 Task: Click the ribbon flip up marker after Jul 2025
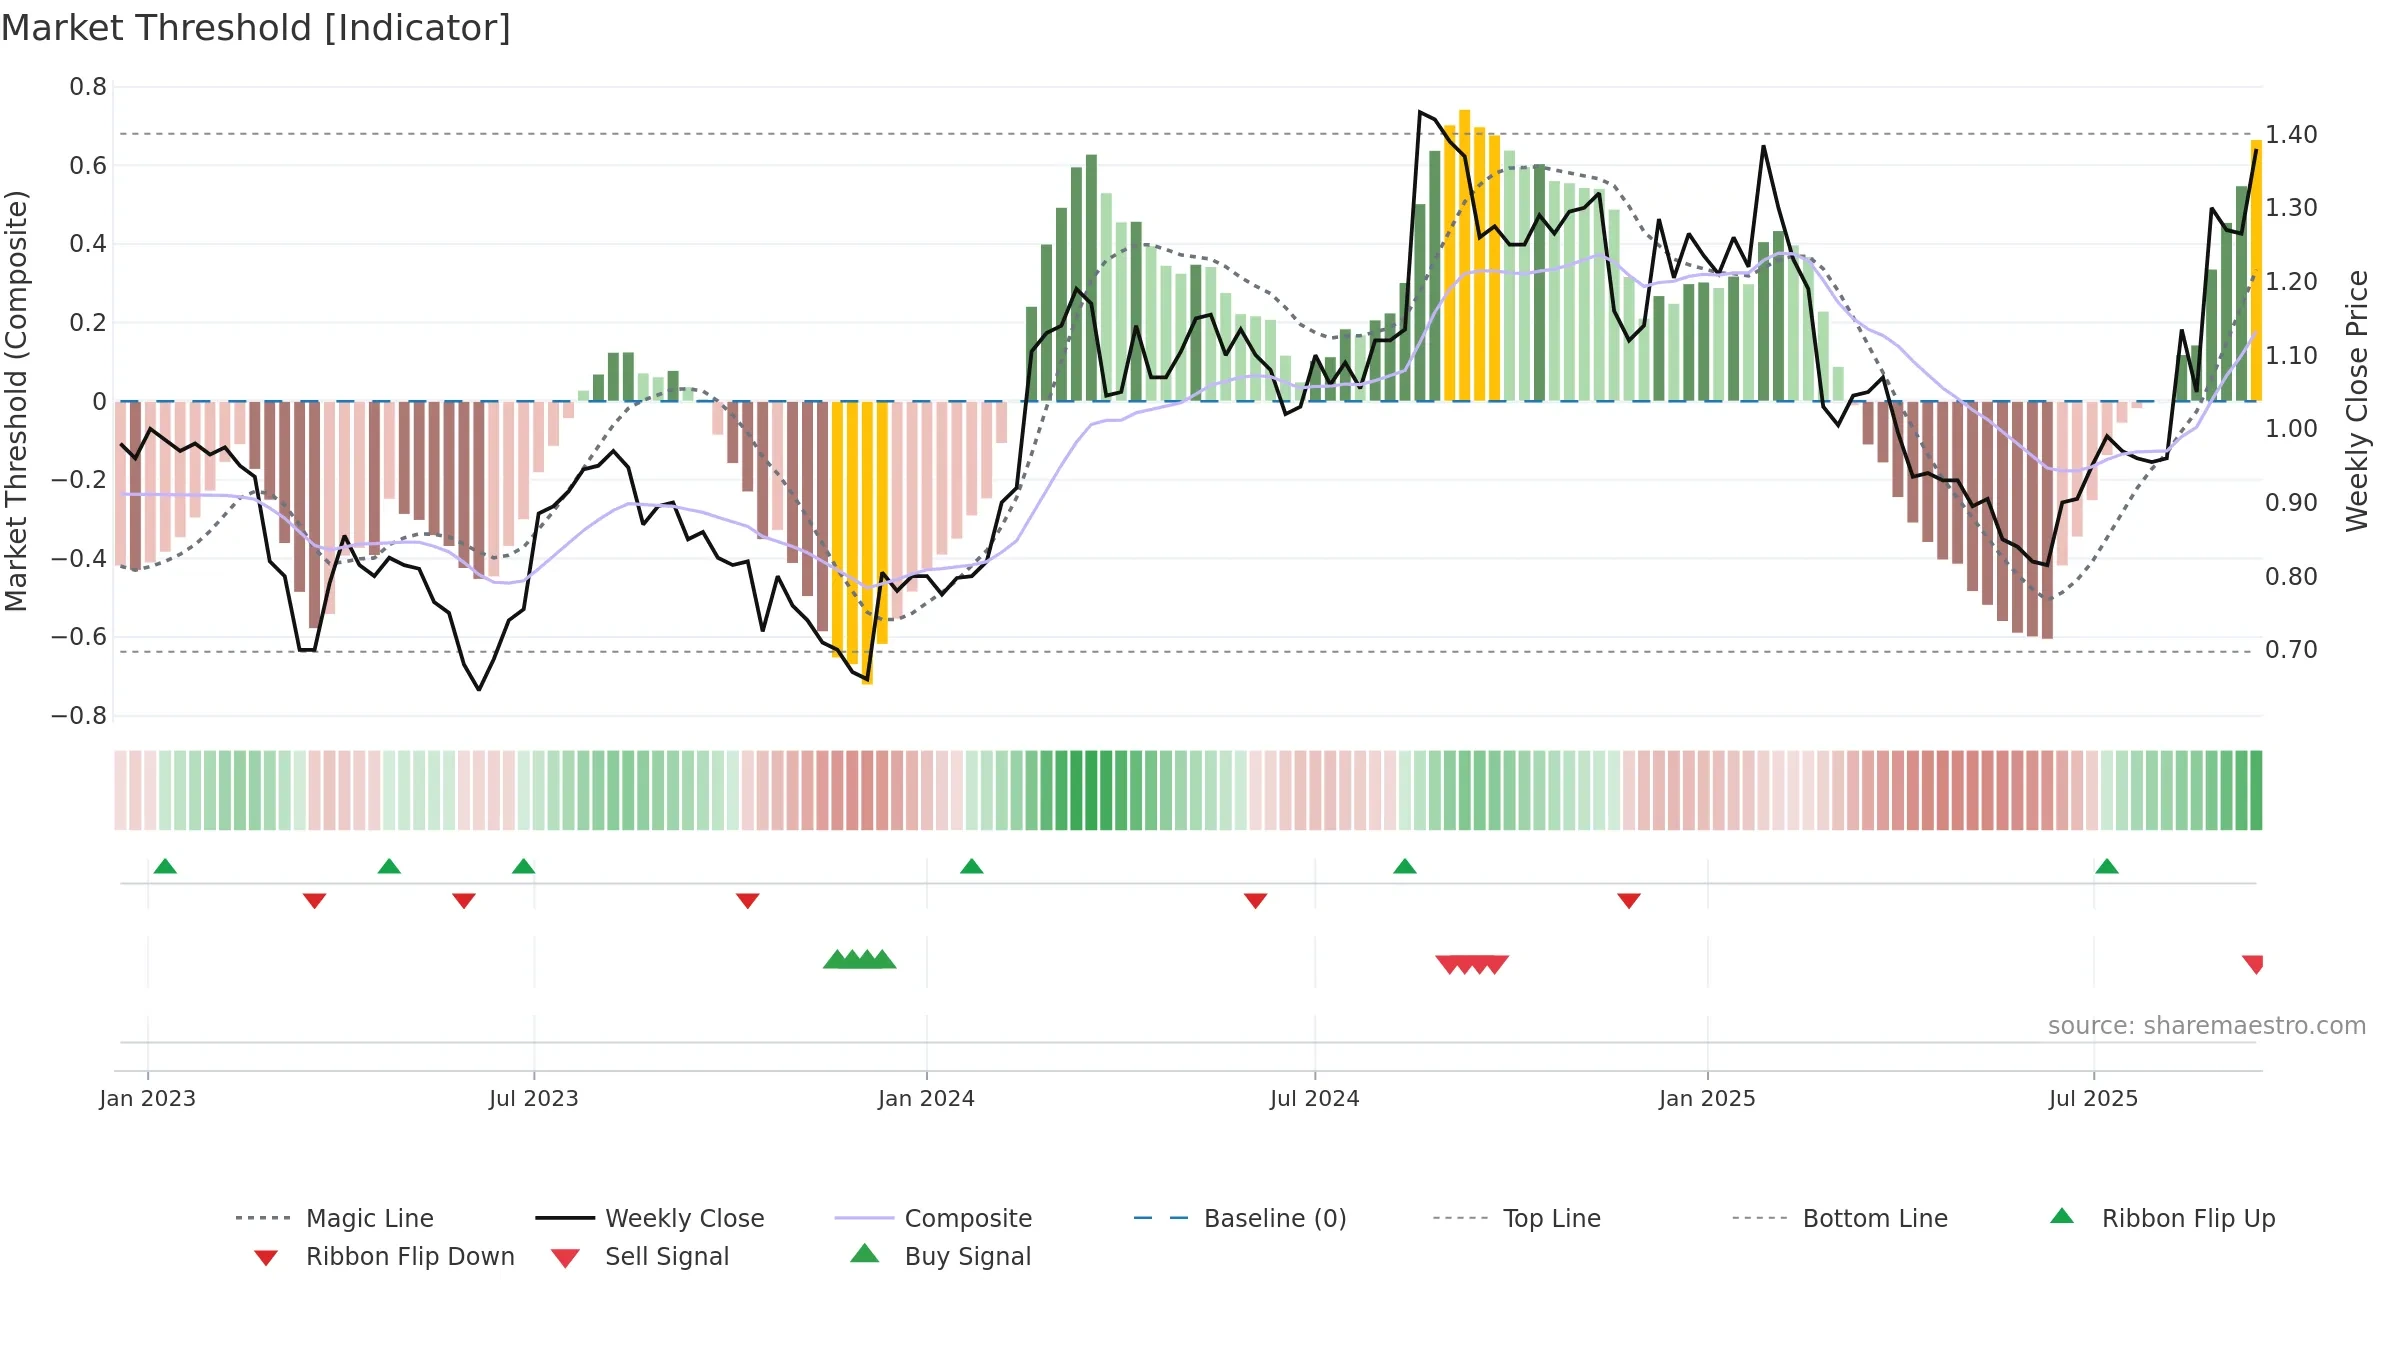[x=2107, y=866]
